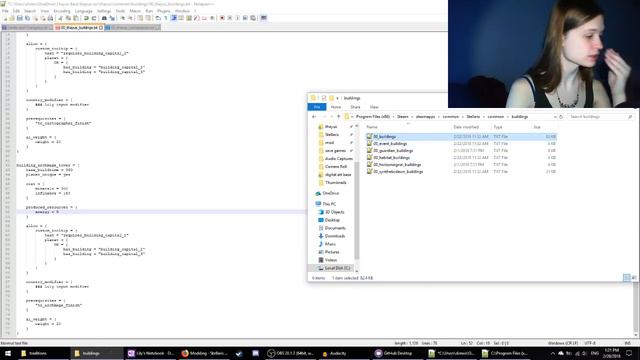The image size is (640, 360).
Task: Open the Home ribbon tab in Explorer
Action: coord(336,107)
